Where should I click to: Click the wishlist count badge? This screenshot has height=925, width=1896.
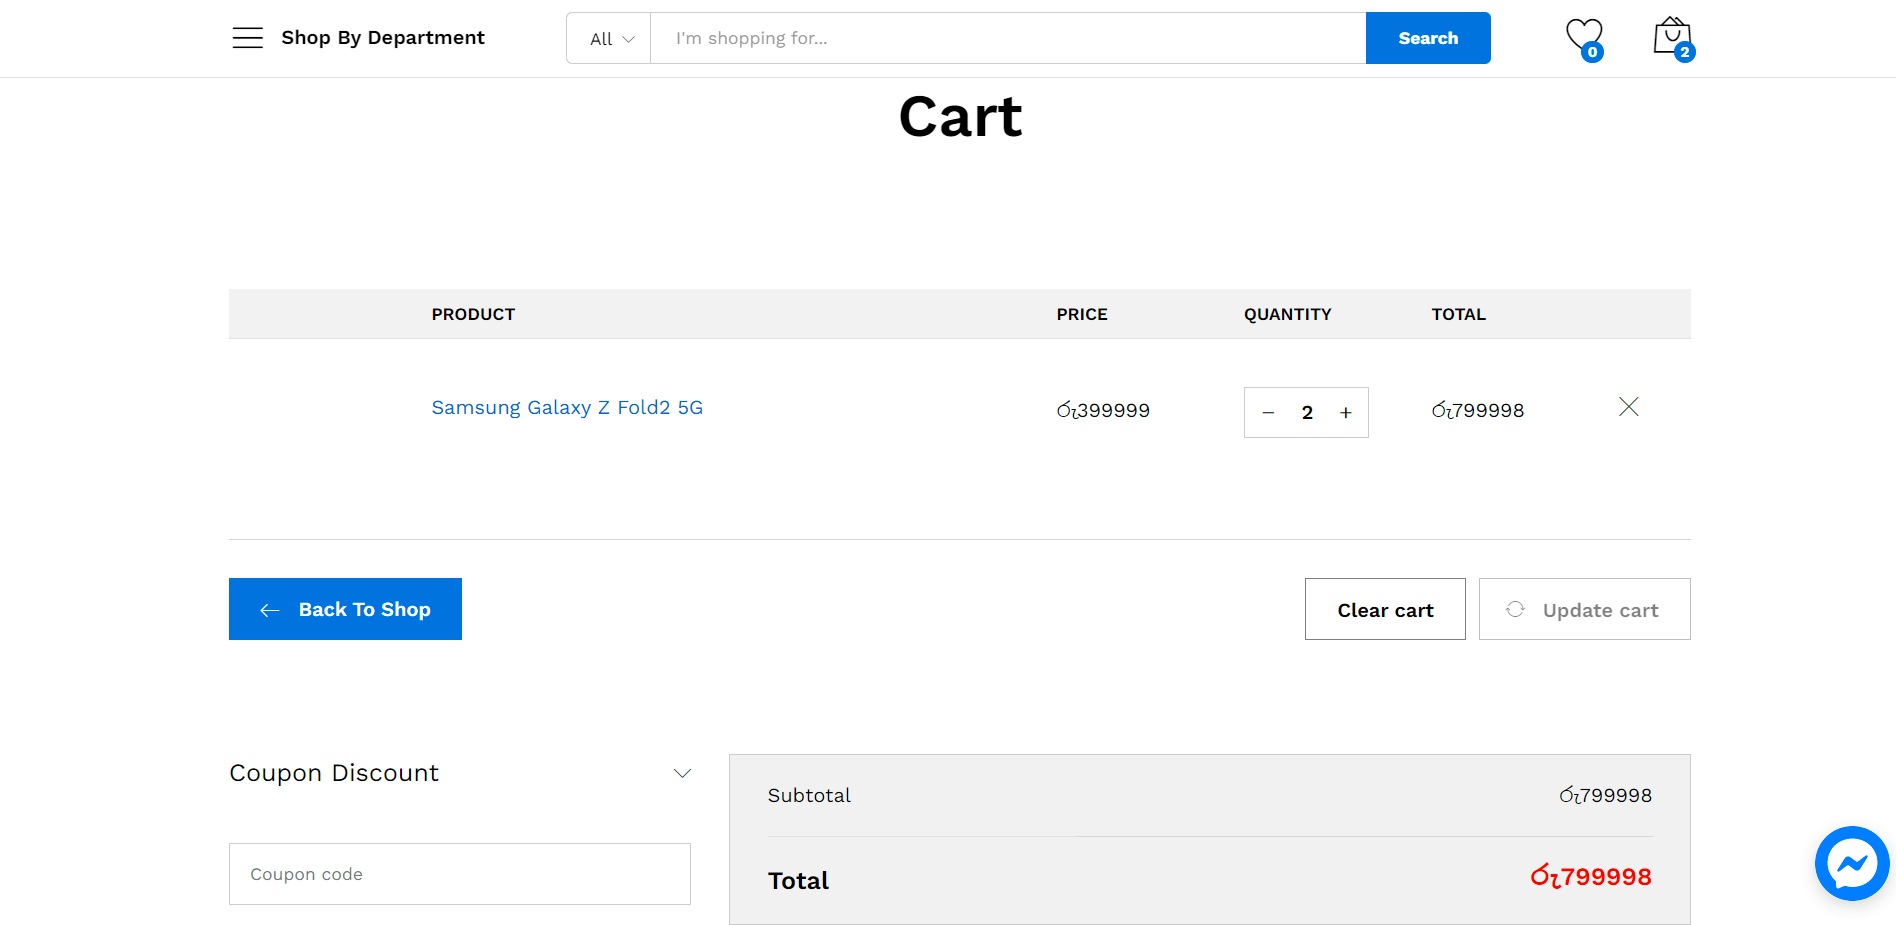(1593, 52)
